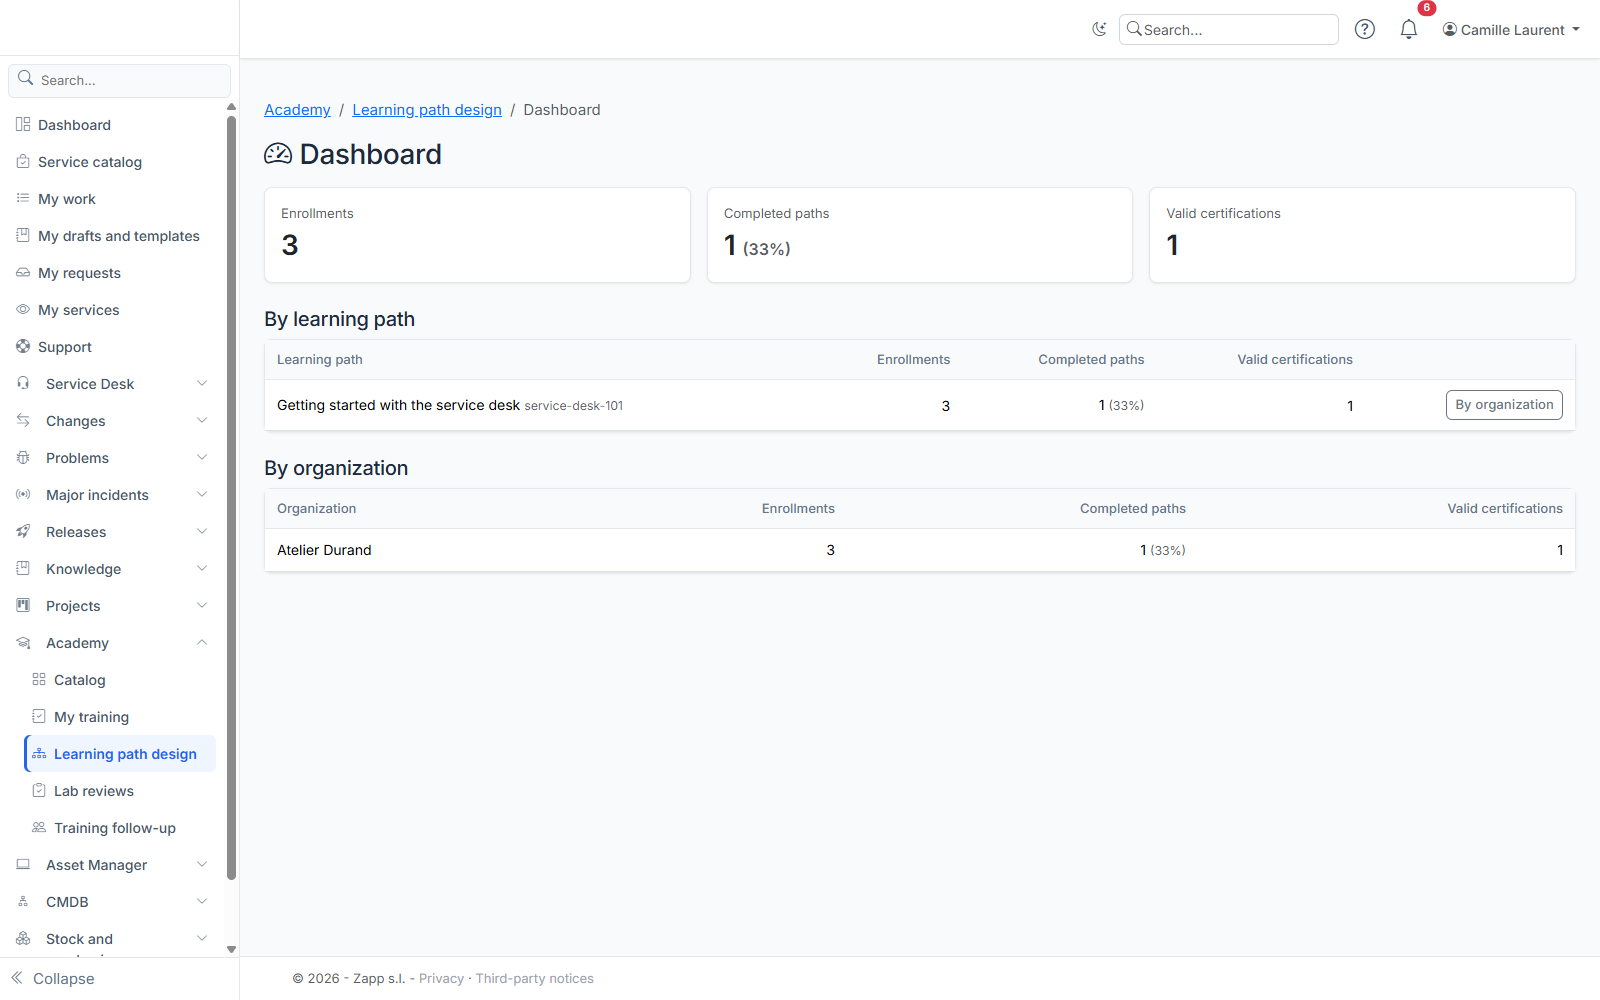Image resolution: width=1600 pixels, height=1000 pixels.
Task: Click the Changes arrows icon
Action: (x=23, y=420)
